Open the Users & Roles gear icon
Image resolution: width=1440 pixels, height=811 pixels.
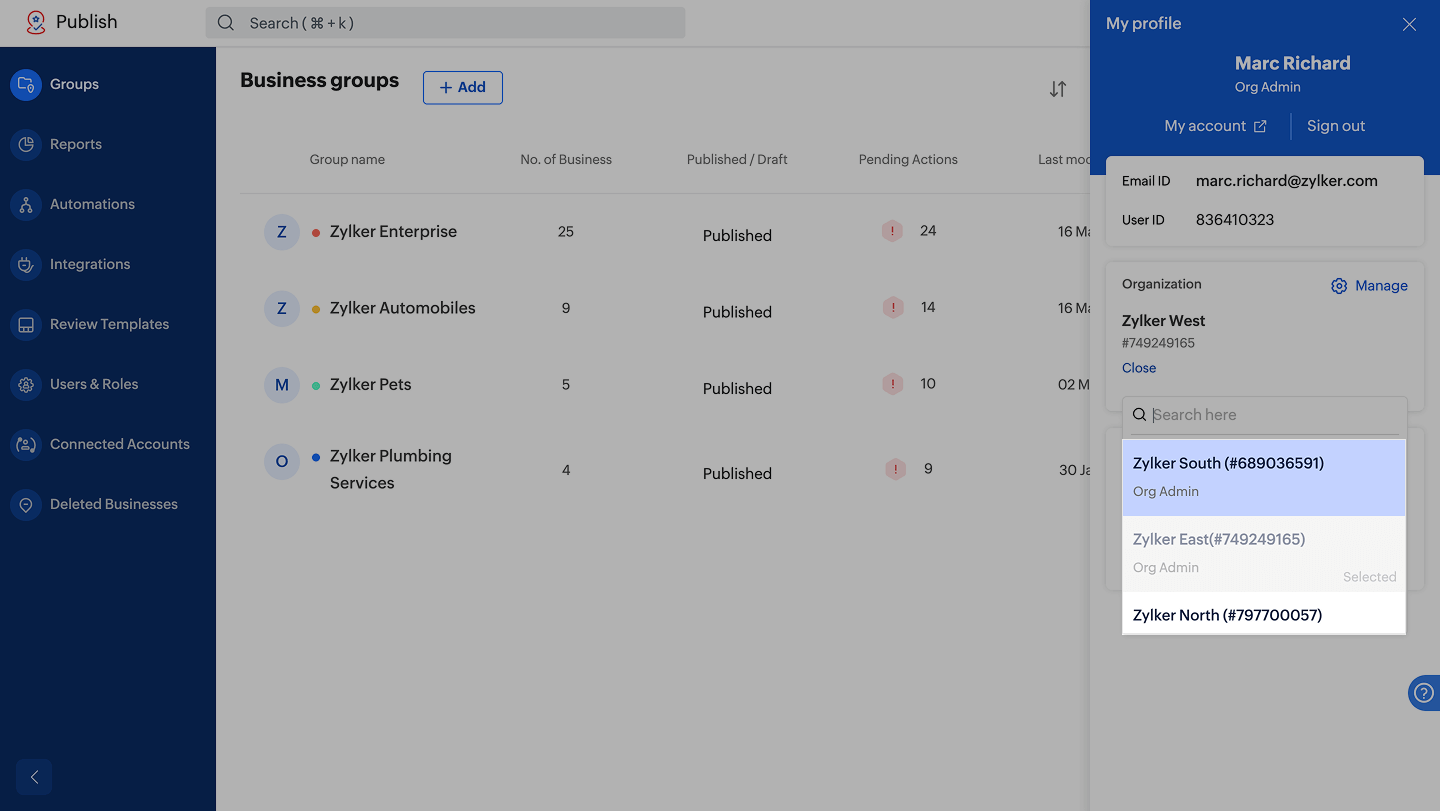26,384
